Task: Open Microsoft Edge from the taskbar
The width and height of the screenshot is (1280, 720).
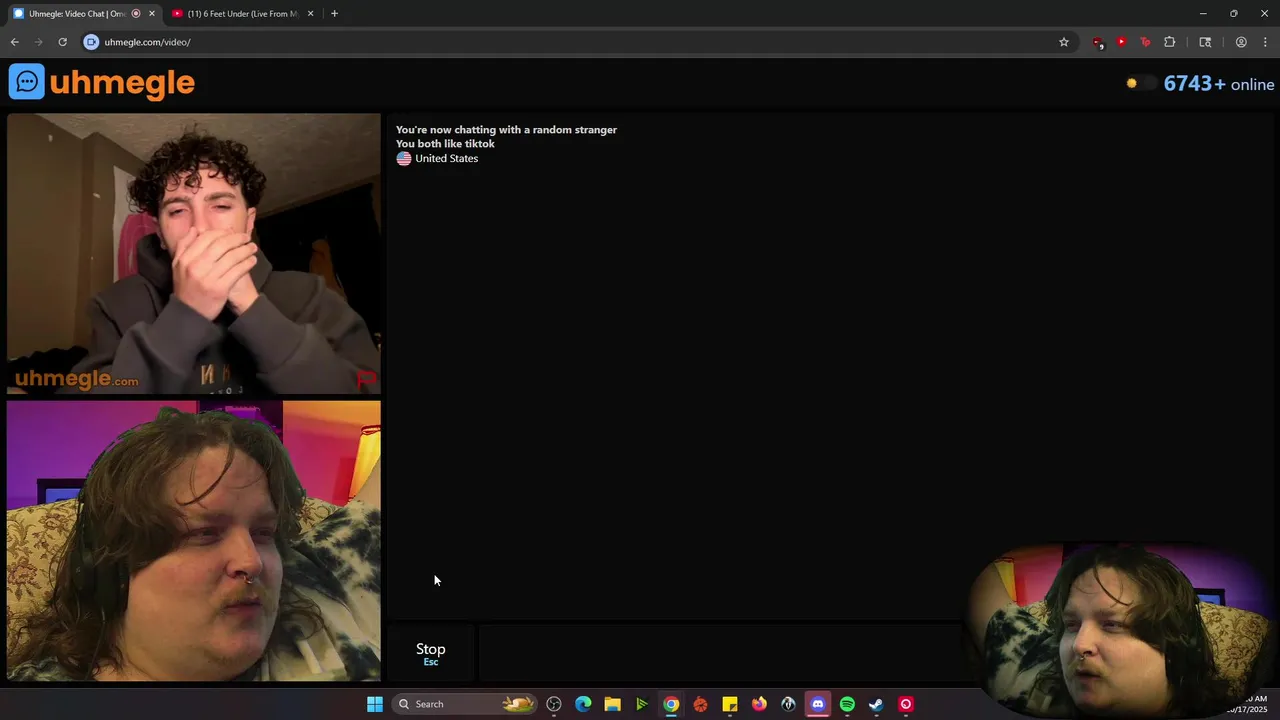Action: (x=583, y=704)
